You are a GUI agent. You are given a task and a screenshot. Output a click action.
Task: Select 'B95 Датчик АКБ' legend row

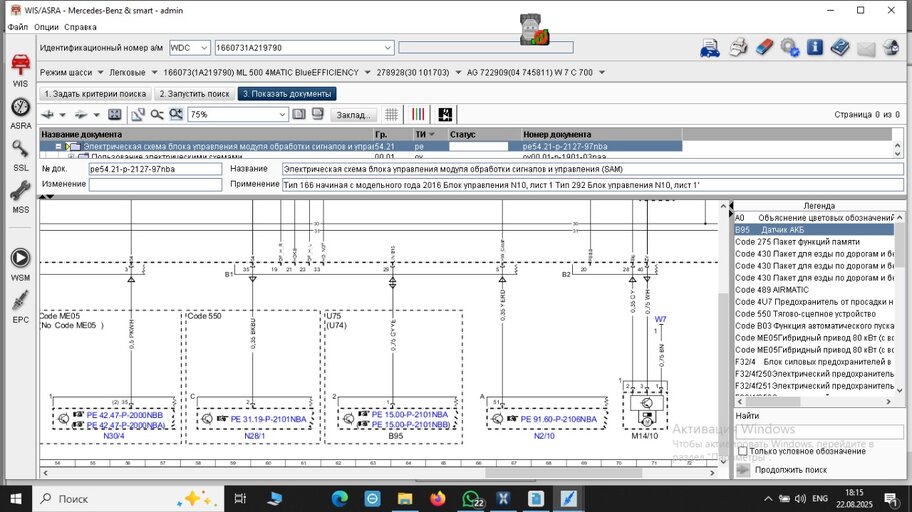coord(814,230)
